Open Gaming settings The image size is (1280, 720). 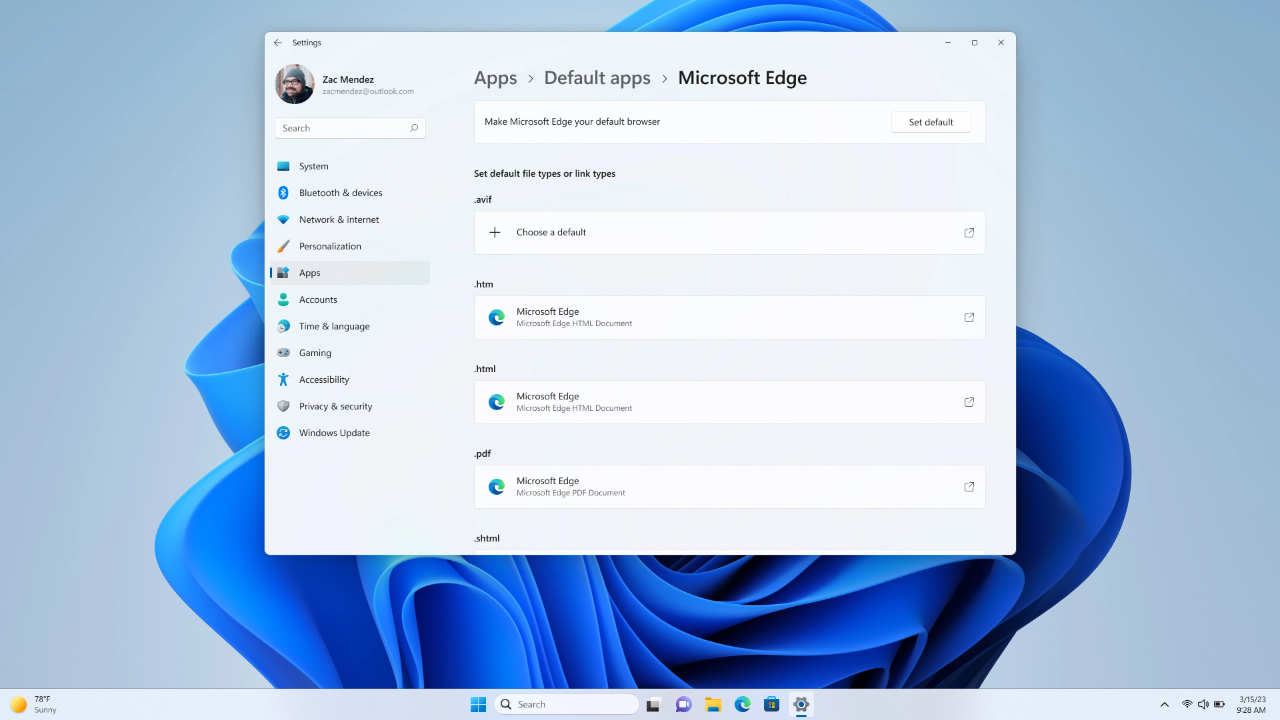coord(350,353)
